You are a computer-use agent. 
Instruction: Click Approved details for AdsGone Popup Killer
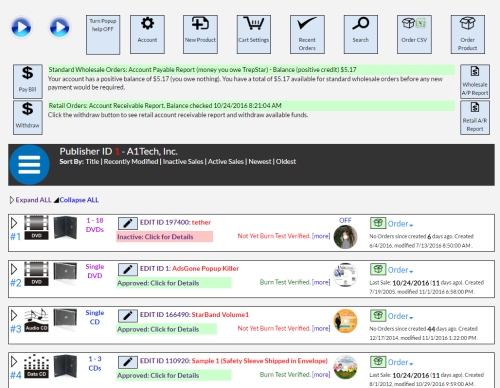click(174, 283)
